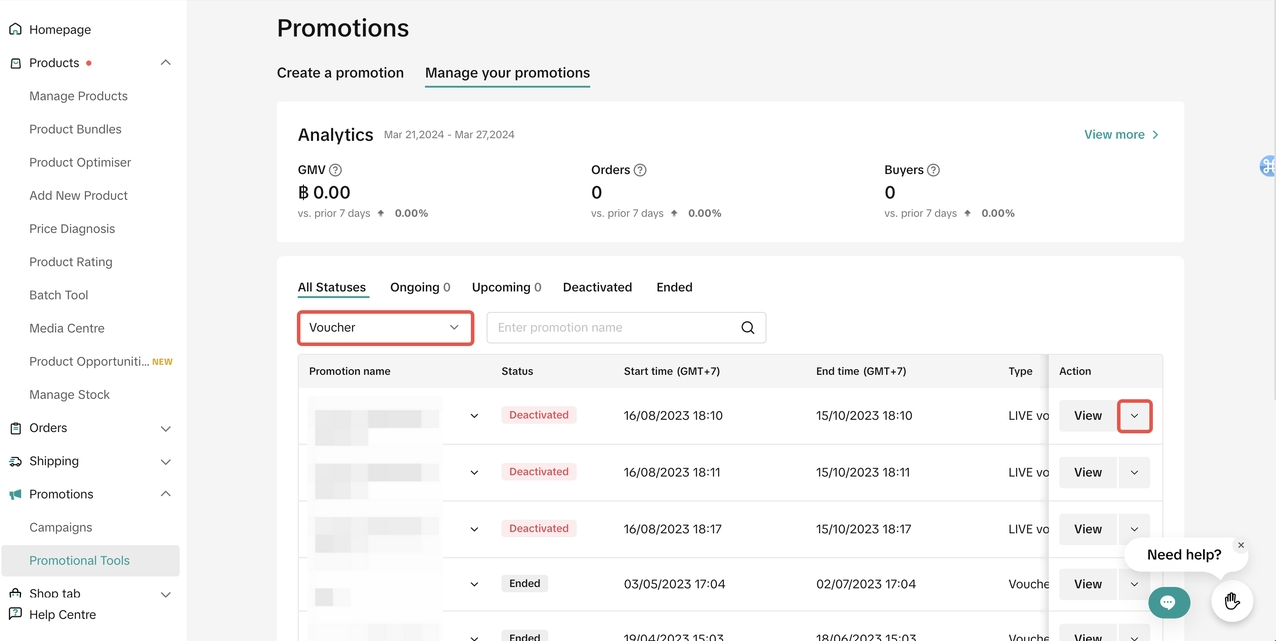Click the search magnifier icon in promotion field
The height and width of the screenshot is (641, 1276).
tap(747, 328)
